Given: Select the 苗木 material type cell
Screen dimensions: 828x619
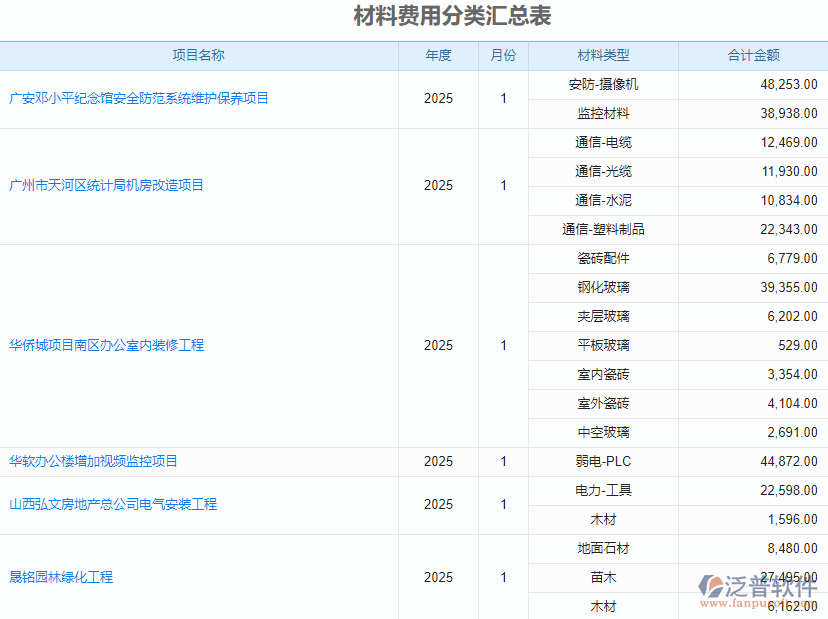Looking at the screenshot, I should (x=603, y=577).
